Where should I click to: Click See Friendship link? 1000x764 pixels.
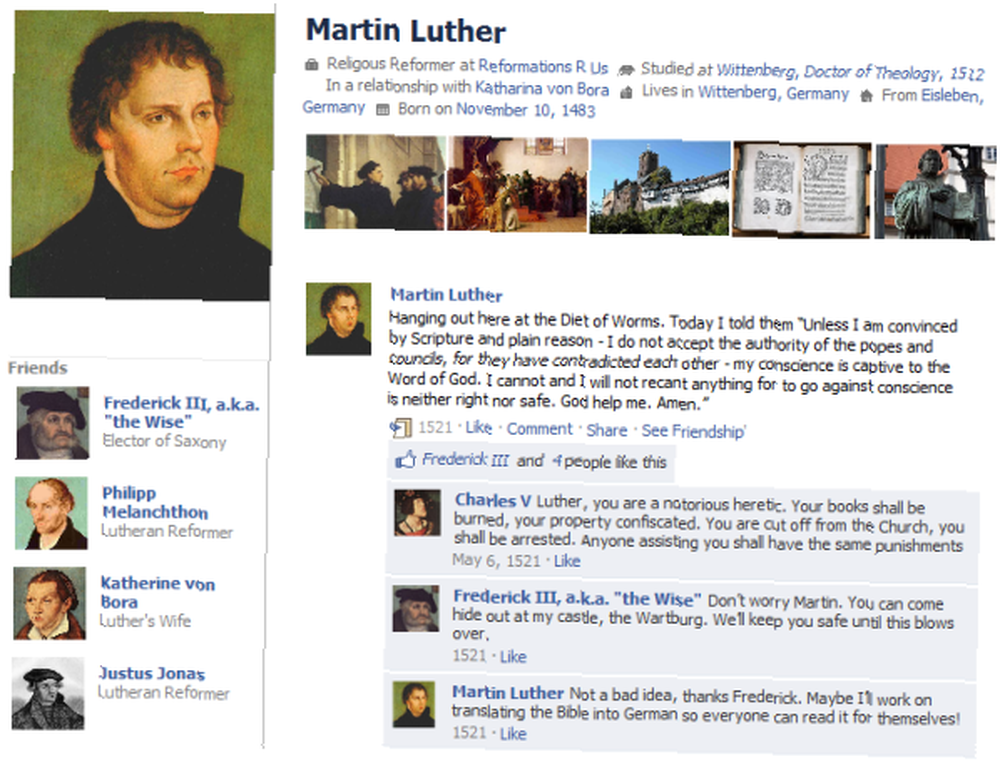pos(693,431)
